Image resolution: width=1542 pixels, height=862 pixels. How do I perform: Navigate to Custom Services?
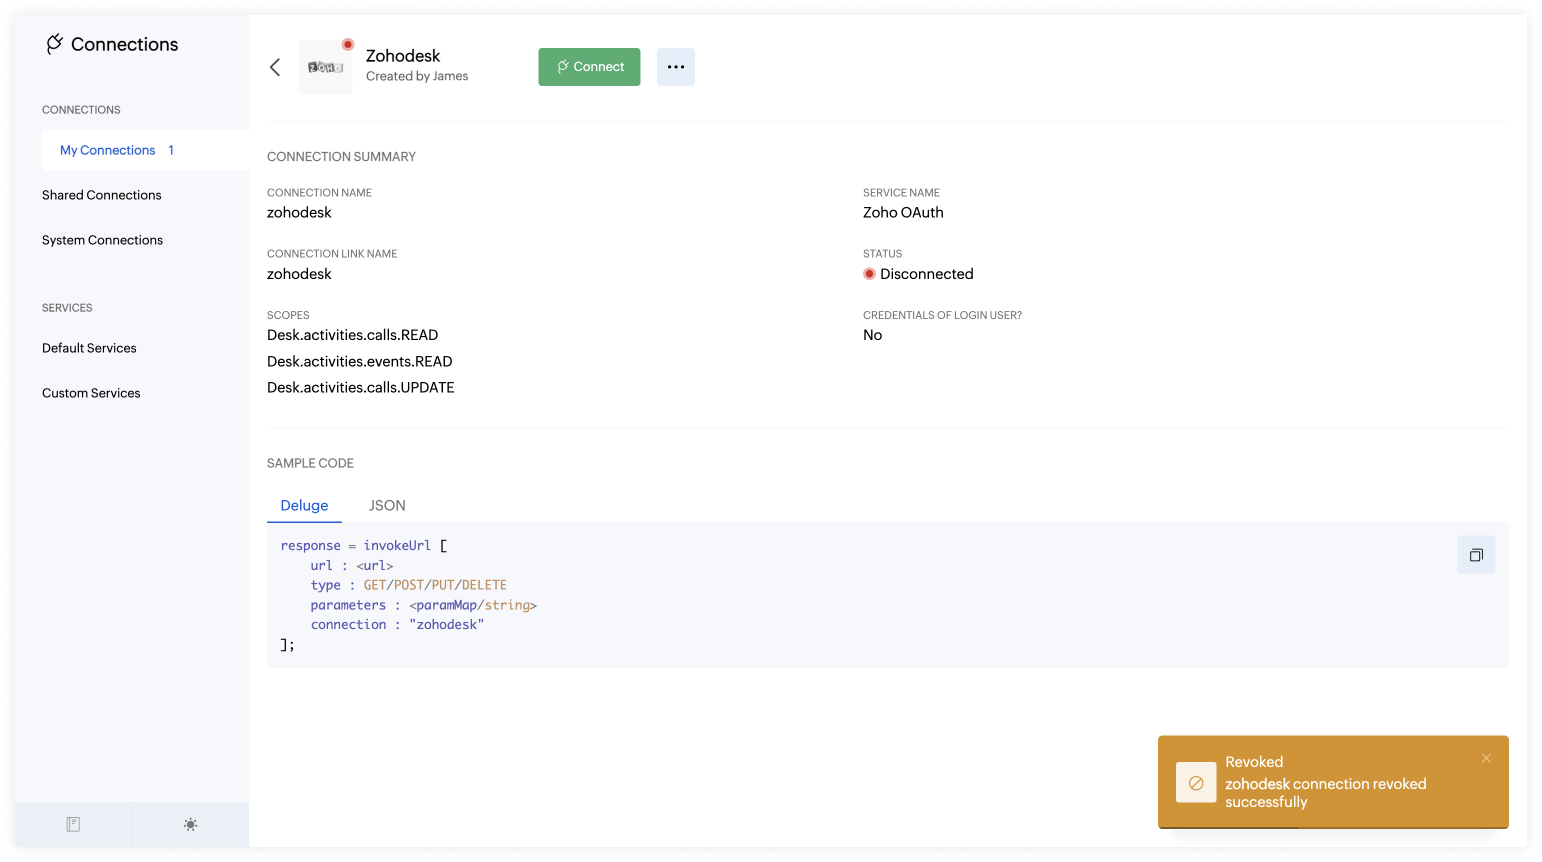pos(91,393)
